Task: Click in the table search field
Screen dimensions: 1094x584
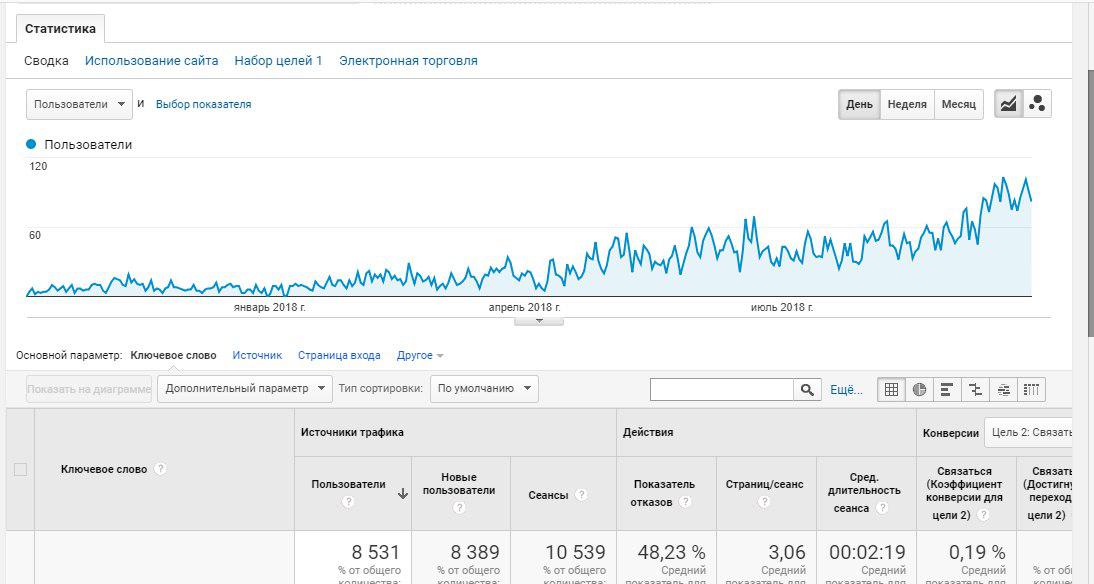Action: pyautogui.click(x=721, y=389)
